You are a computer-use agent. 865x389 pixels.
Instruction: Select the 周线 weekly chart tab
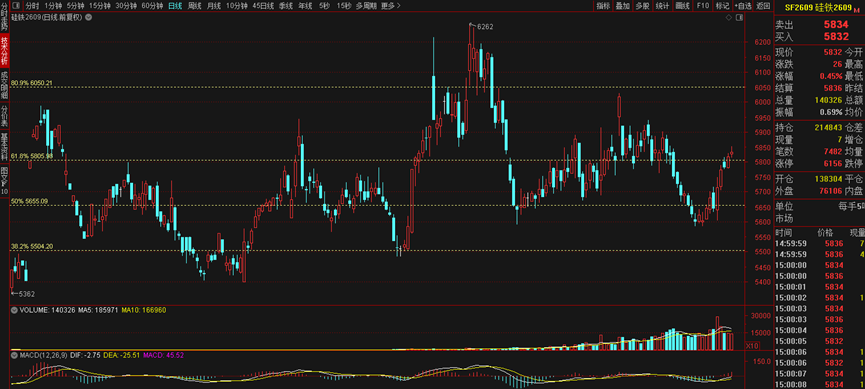tap(195, 6)
